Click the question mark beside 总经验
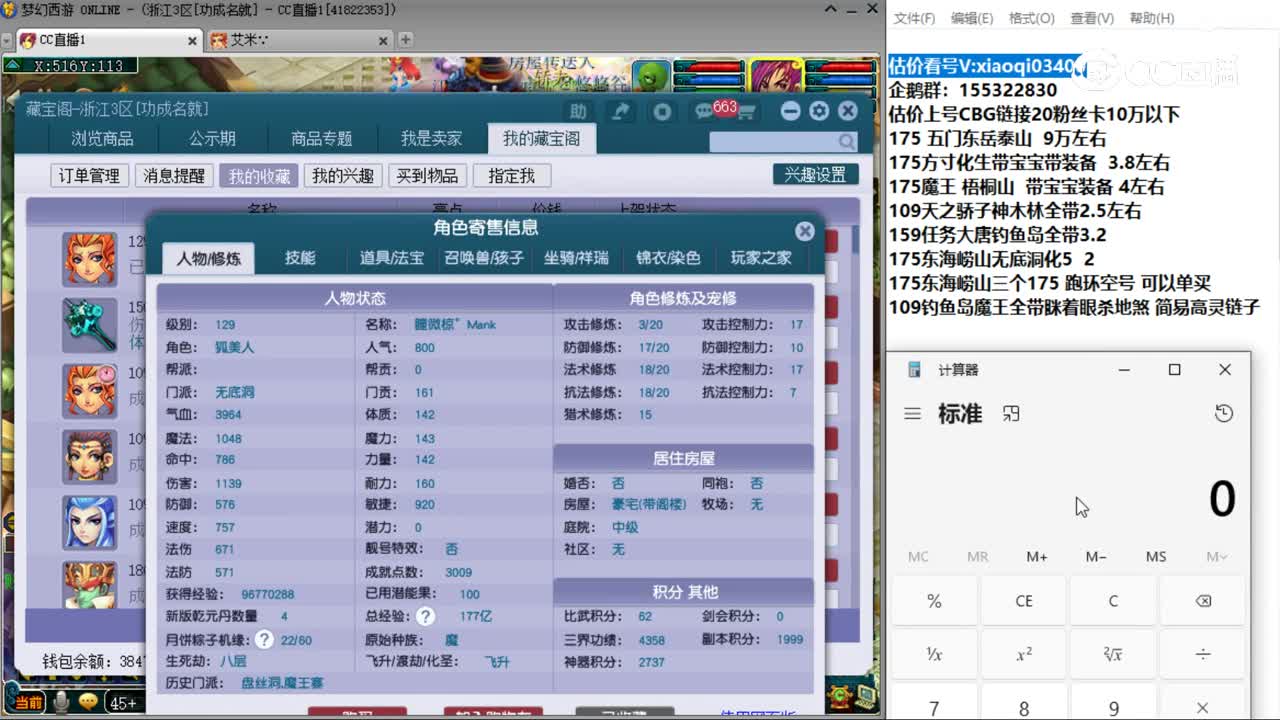Viewport: 1280px width, 720px height. 425,616
